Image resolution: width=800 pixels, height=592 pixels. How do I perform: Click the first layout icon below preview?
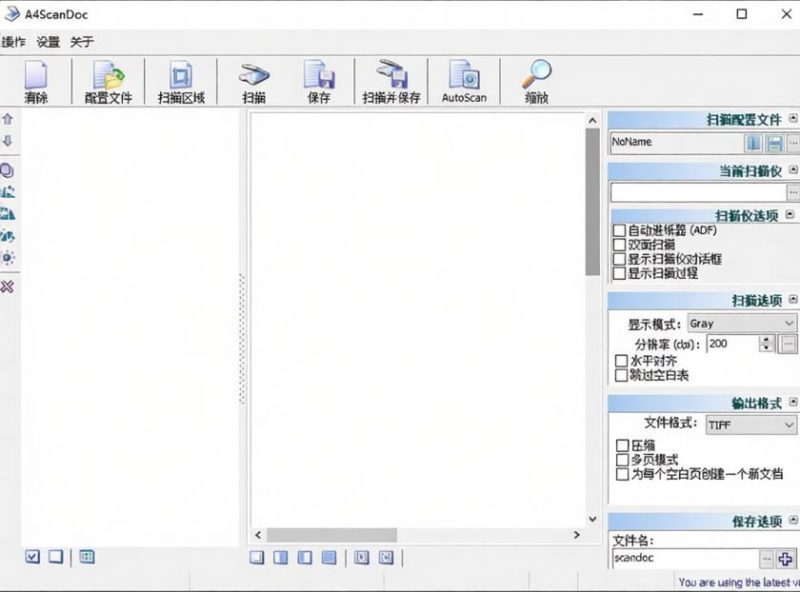point(257,557)
